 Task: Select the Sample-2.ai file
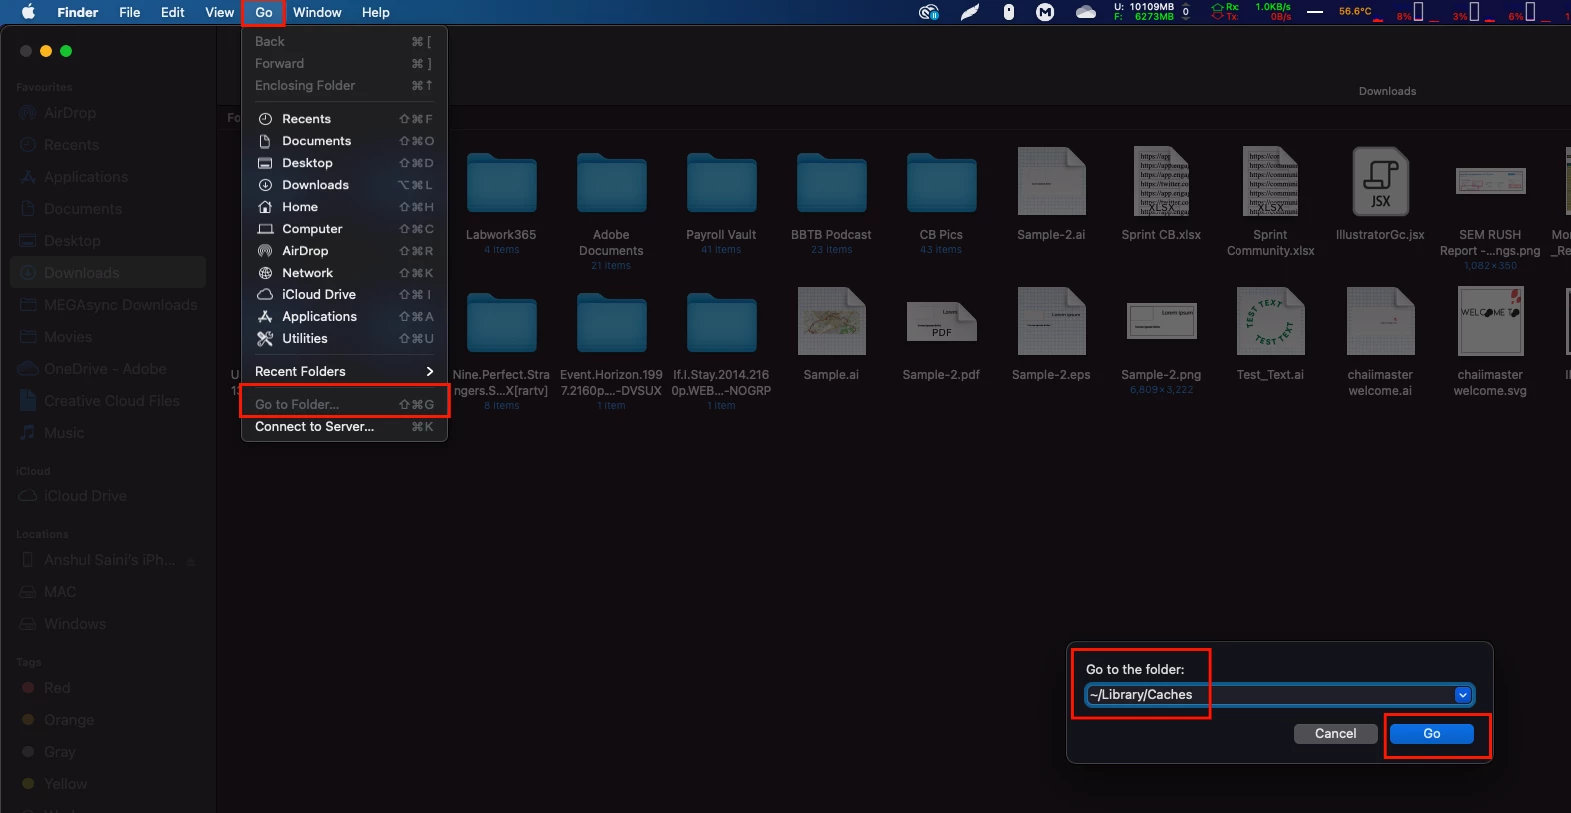click(1051, 192)
